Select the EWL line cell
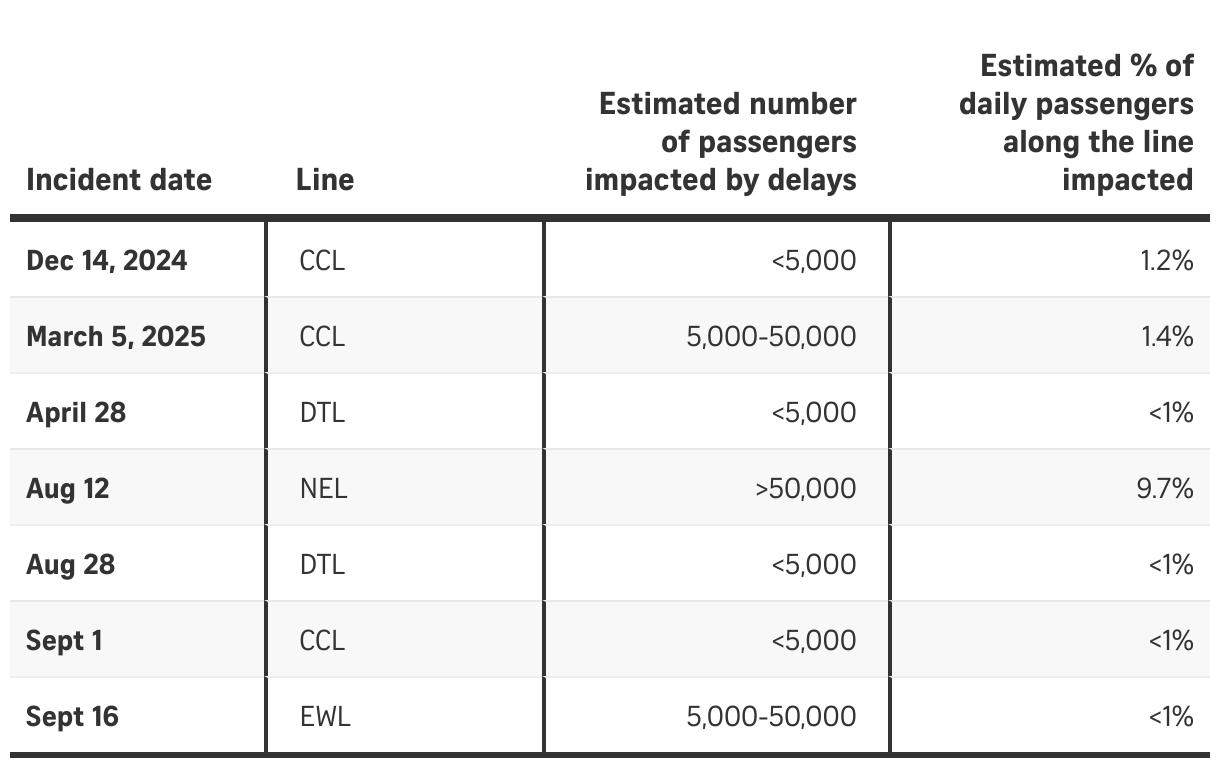 coord(325,717)
